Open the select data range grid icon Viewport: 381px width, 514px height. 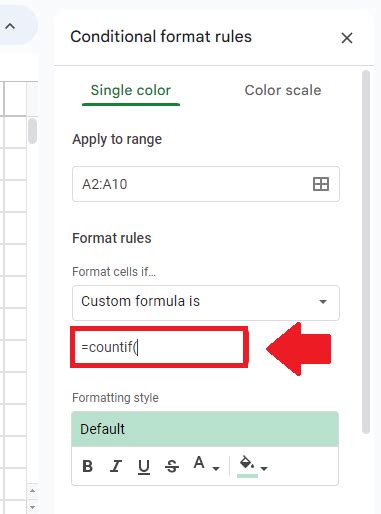point(321,184)
